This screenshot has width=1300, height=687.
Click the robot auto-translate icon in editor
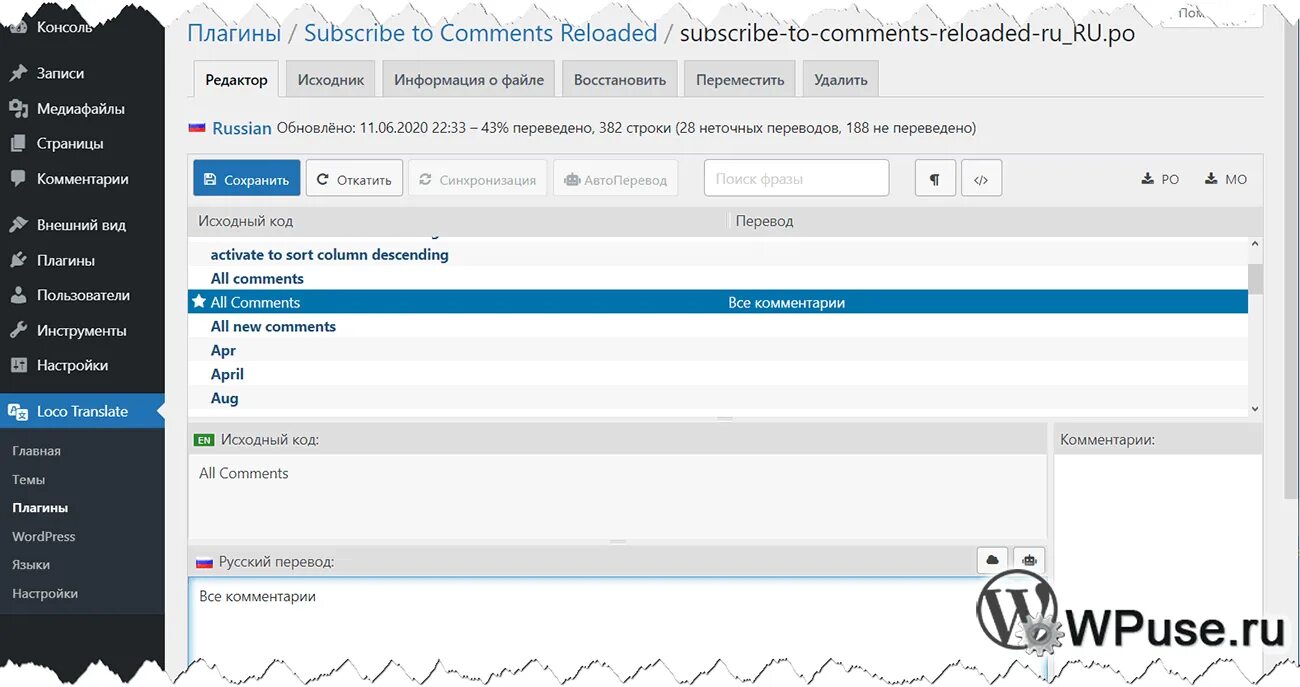click(1029, 561)
